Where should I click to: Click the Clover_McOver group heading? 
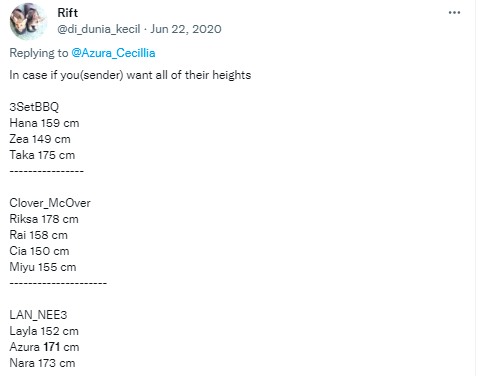click(x=50, y=203)
